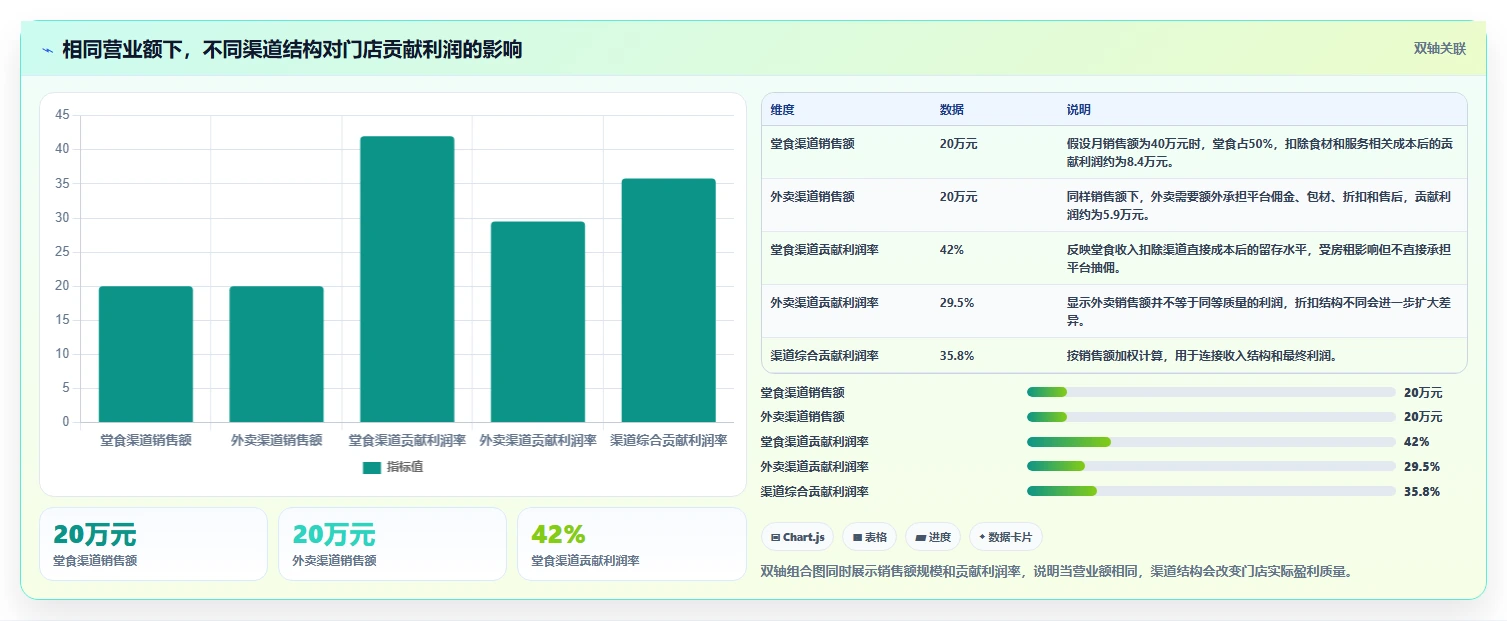Click the 堂食渠道销售额 progress bar
Image resolution: width=1507 pixels, height=621 pixels.
click(x=1211, y=392)
